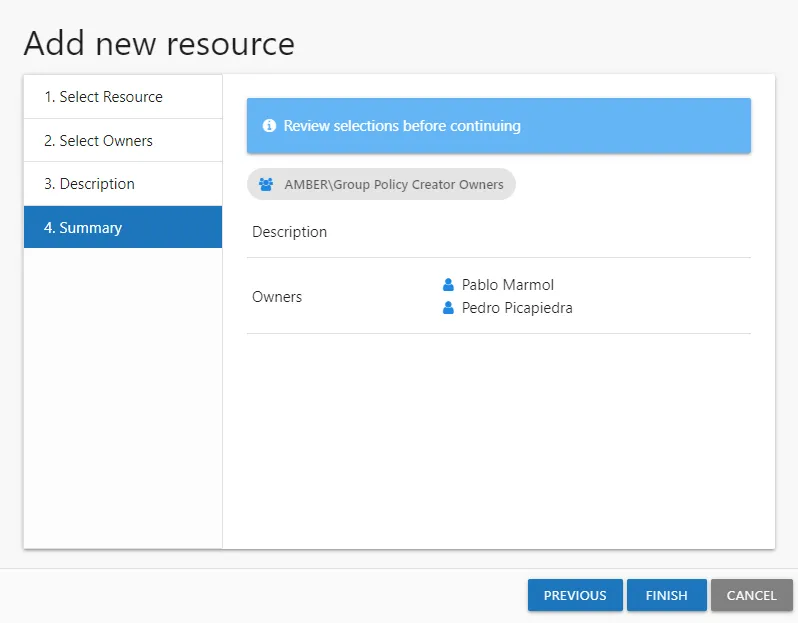Viewport: 798px width, 623px height.
Task: Cancel the Add new resource wizard
Action: coord(752,595)
